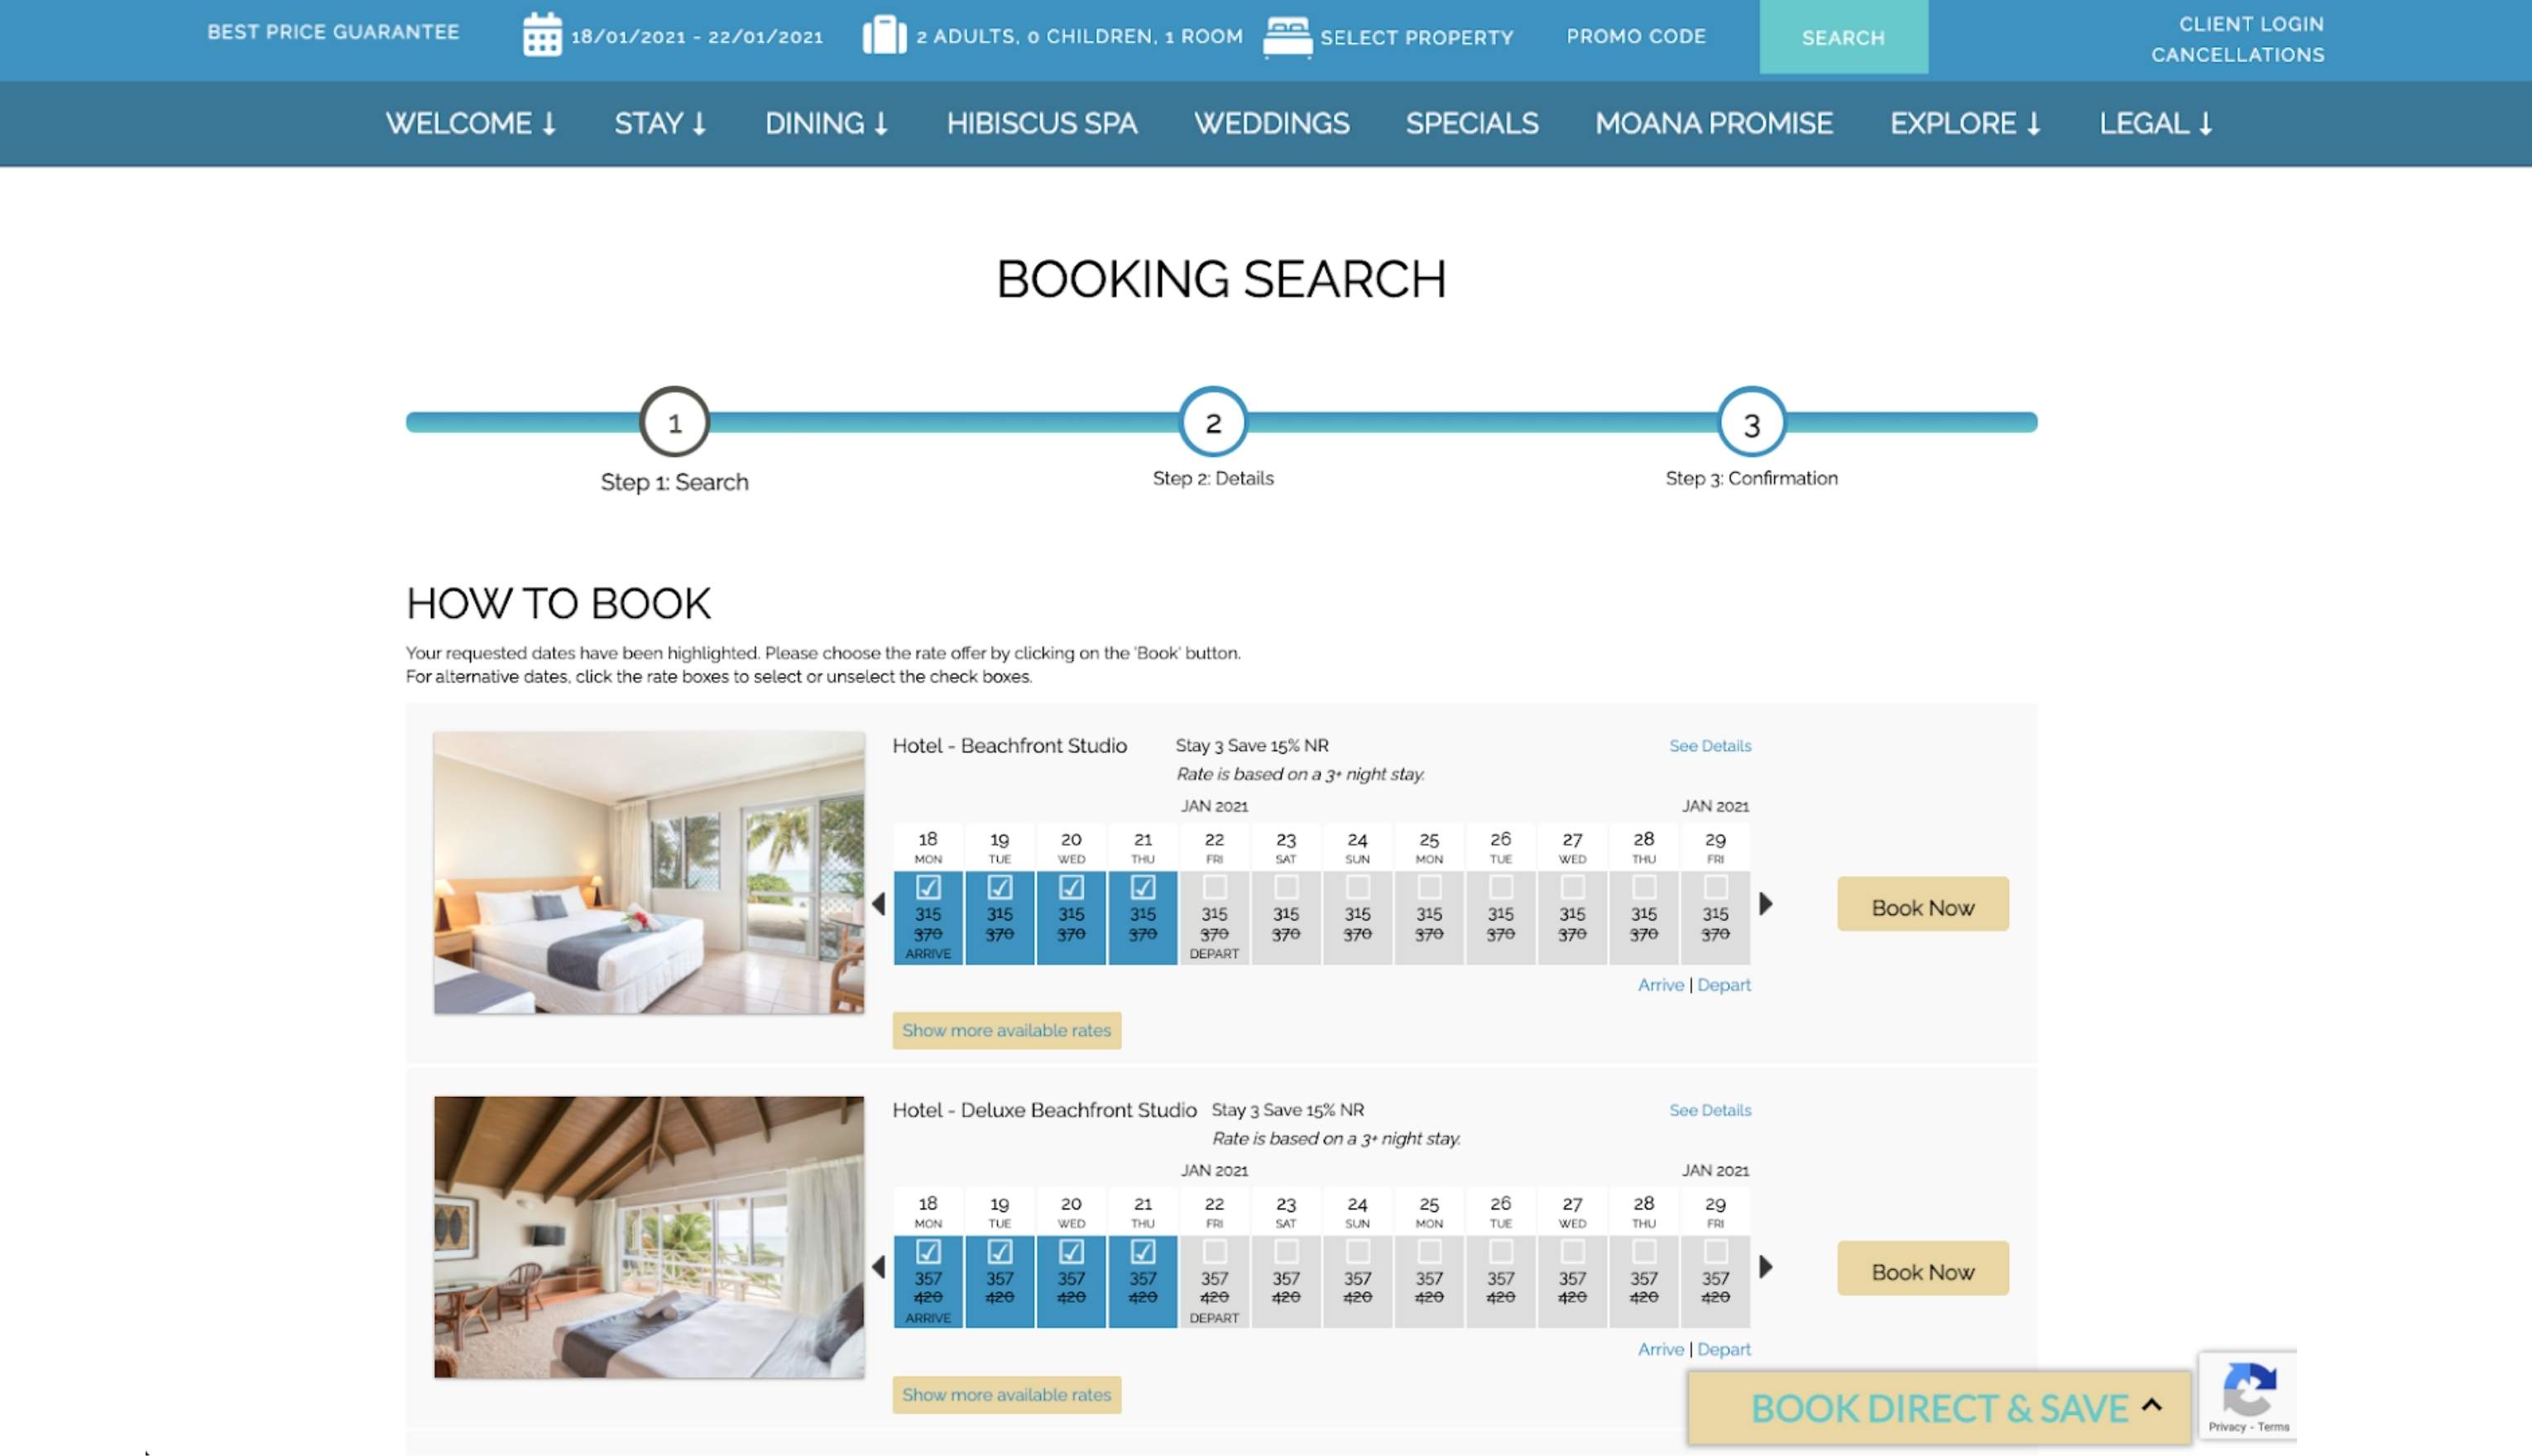Viewport: 2532px width, 1456px height.
Task: Click previous-dates arrow for Beachfront Studio
Action: tap(878, 904)
